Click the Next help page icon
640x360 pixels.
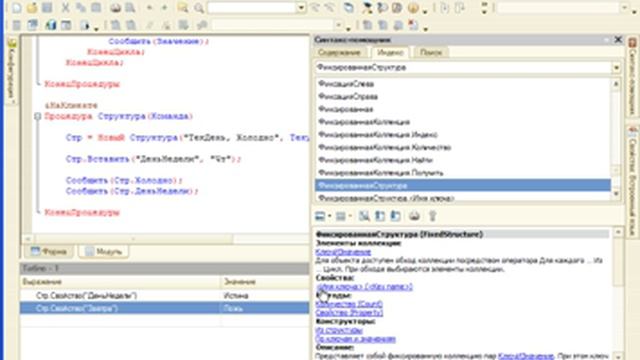pyautogui.click(x=396, y=216)
